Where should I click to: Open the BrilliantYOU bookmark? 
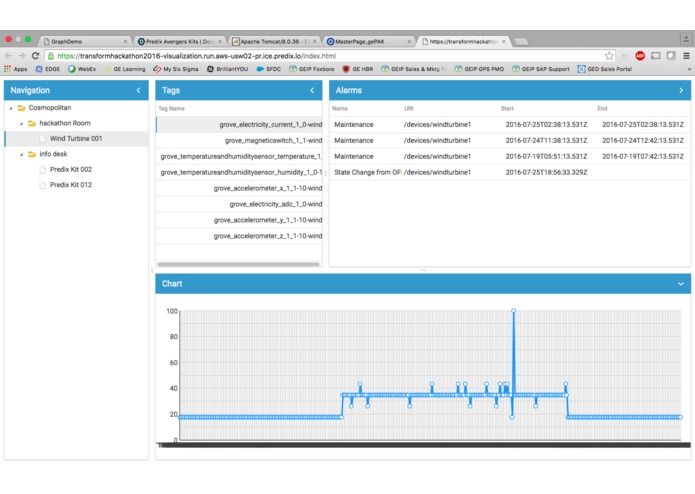pyautogui.click(x=227, y=69)
